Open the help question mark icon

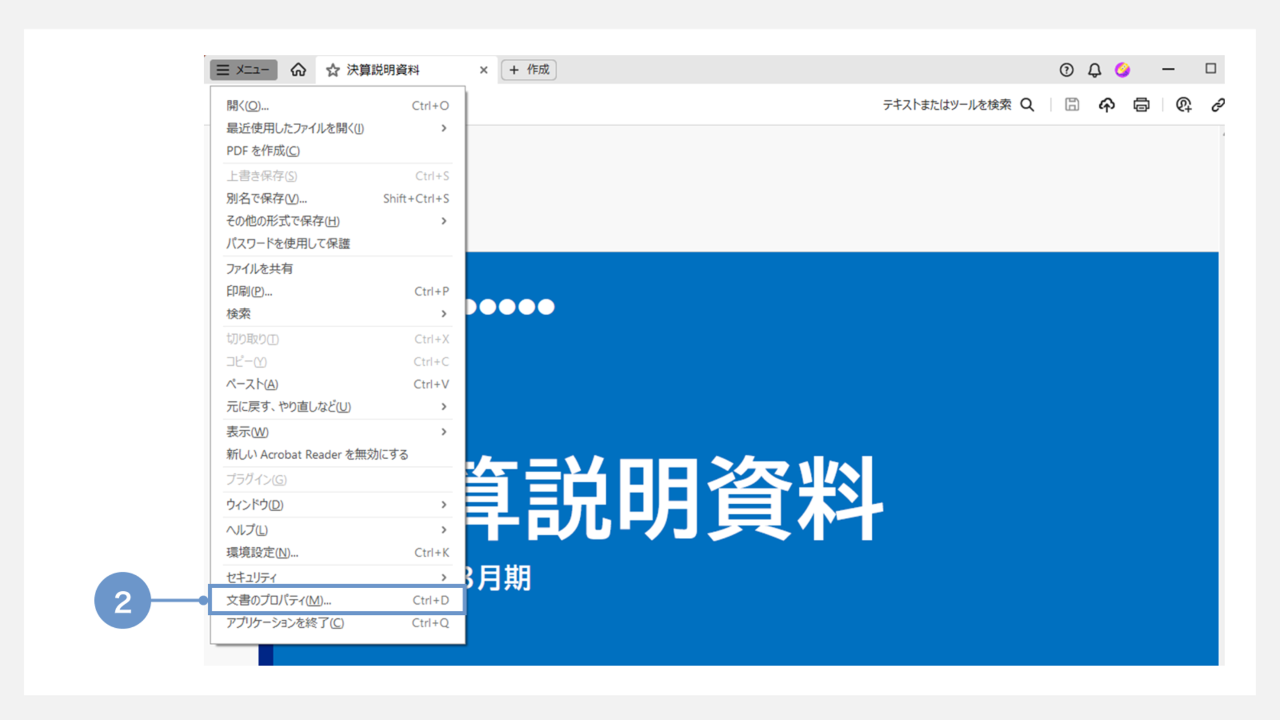click(x=1067, y=70)
